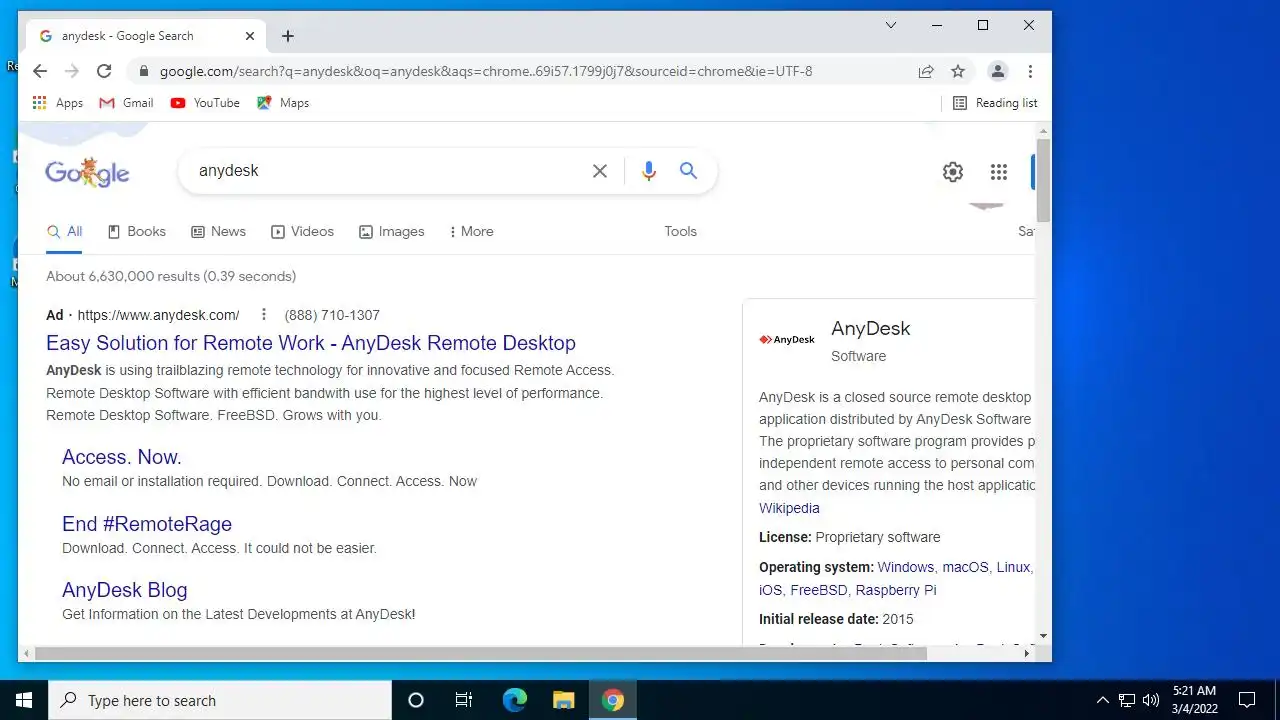
Task: Follow the macOS link
Action: [965, 567]
